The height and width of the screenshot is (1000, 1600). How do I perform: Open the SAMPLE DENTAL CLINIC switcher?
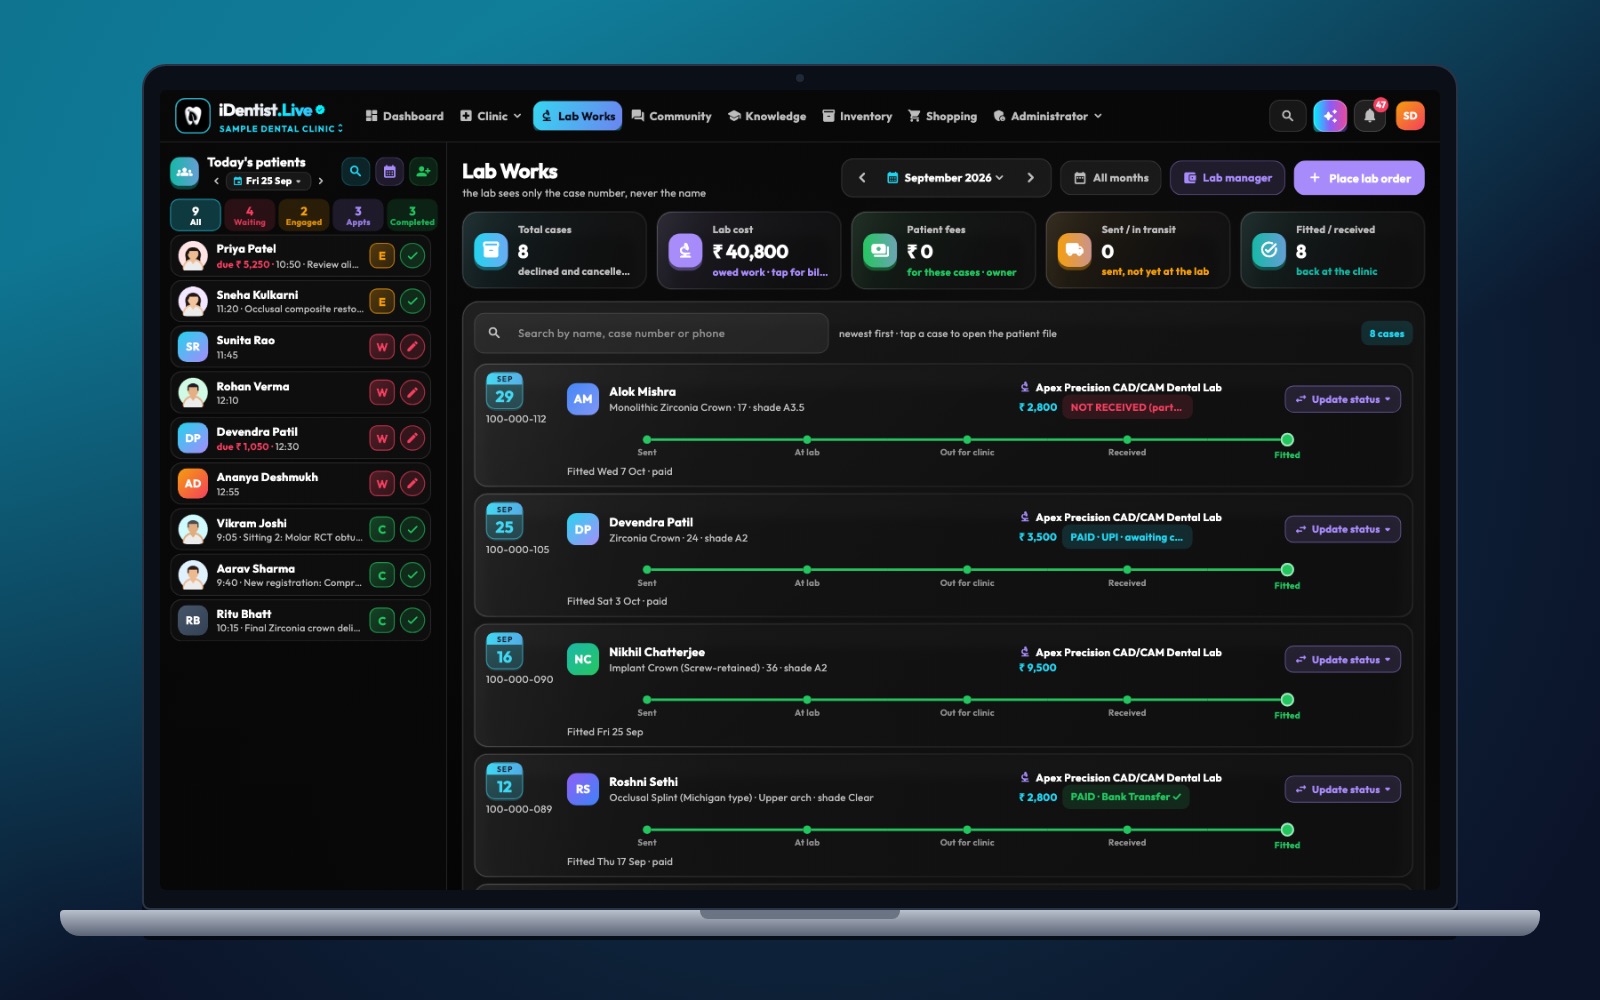[281, 129]
